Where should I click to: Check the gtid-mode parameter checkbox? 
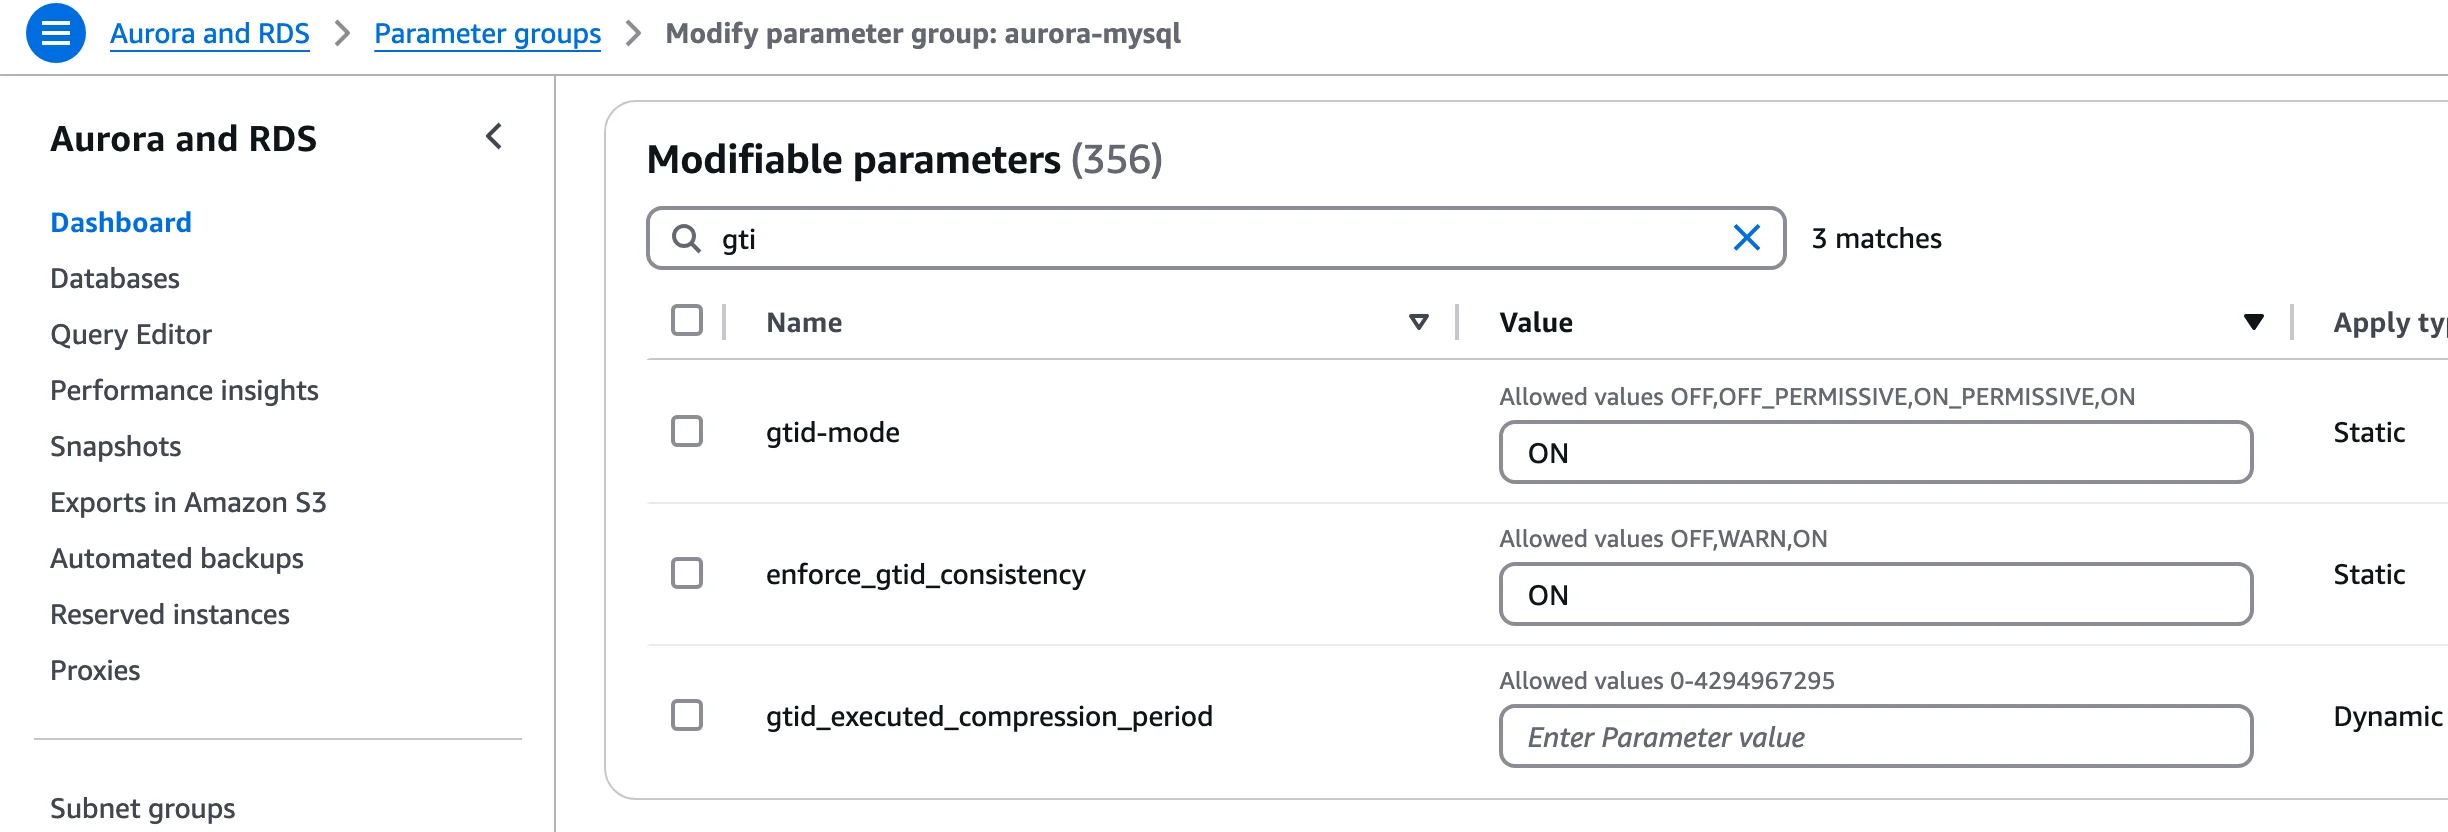(687, 432)
